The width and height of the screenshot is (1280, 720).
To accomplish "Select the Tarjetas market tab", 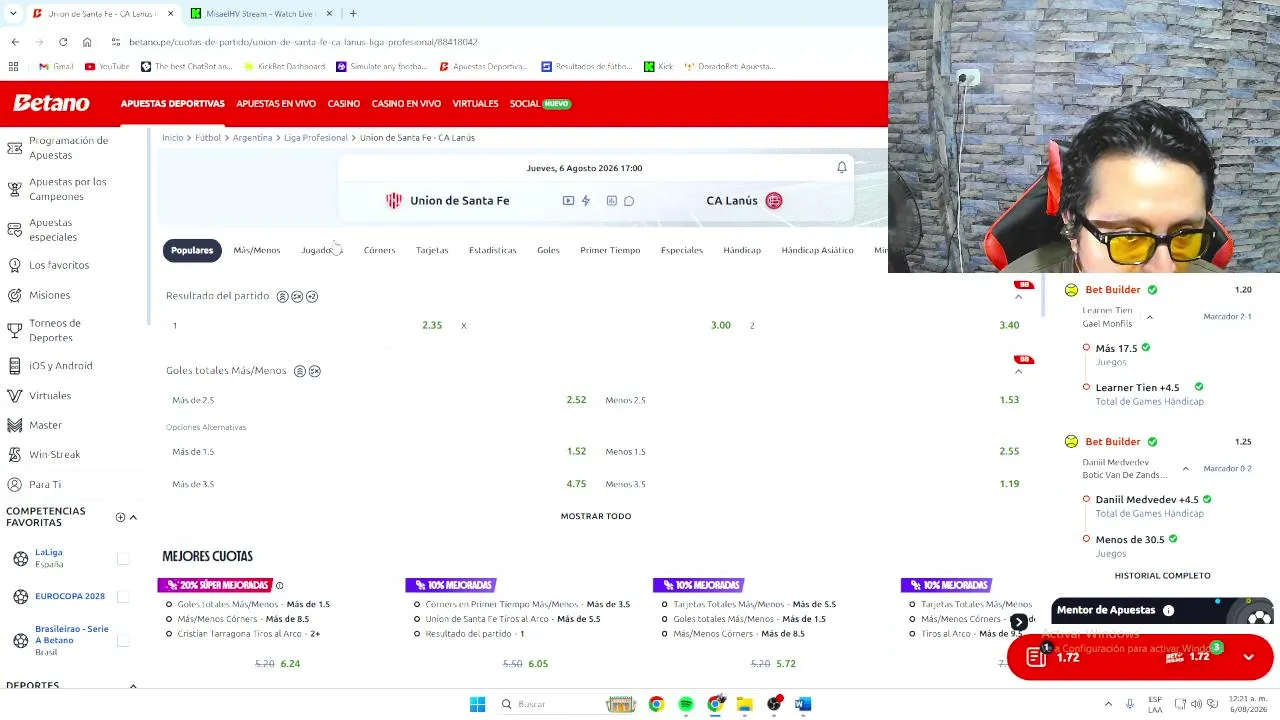I will click(x=432, y=250).
